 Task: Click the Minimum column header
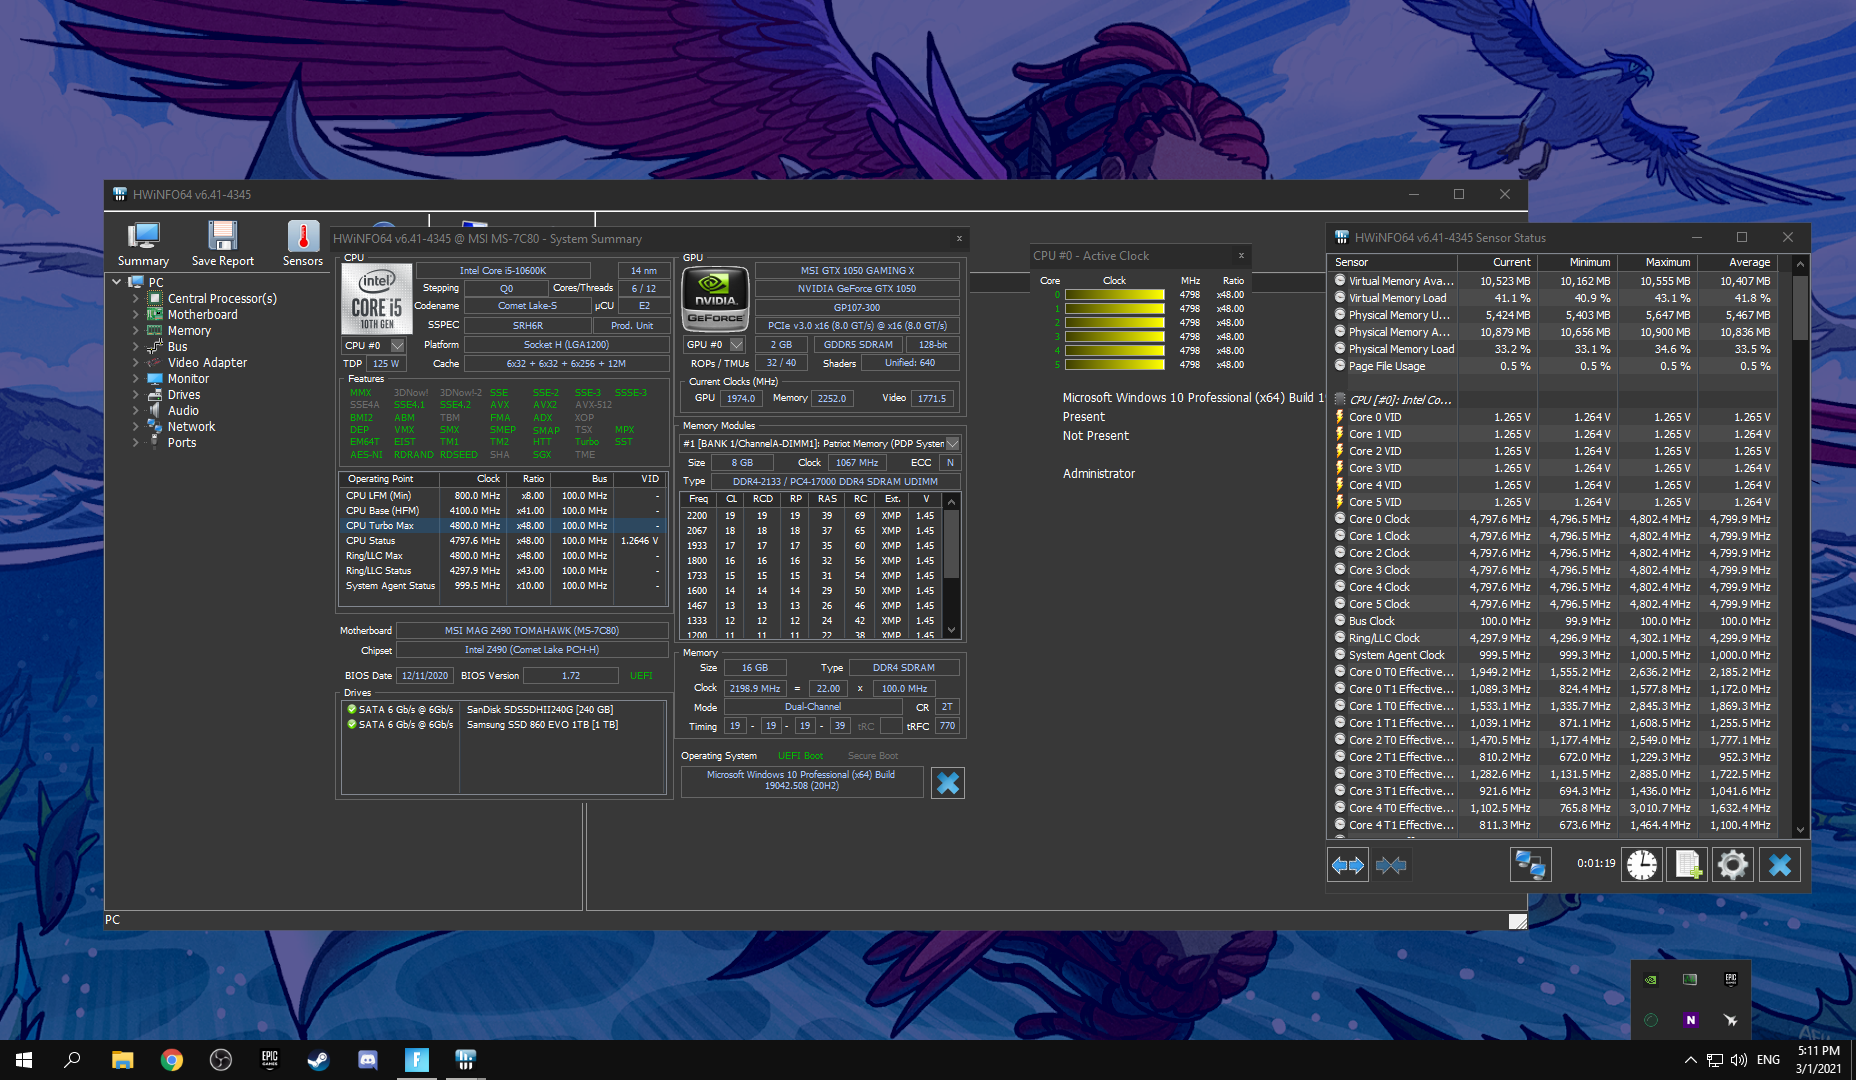pos(1576,262)
